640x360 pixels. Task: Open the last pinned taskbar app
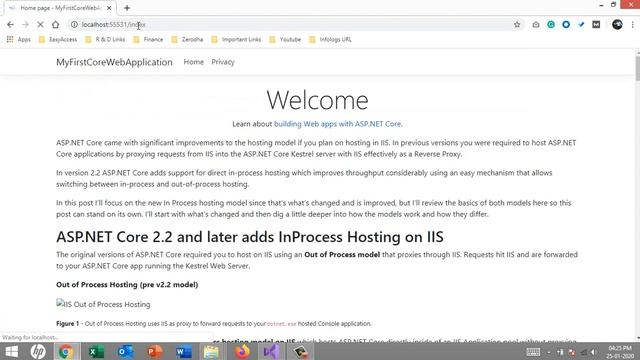(x=300, y=351)
